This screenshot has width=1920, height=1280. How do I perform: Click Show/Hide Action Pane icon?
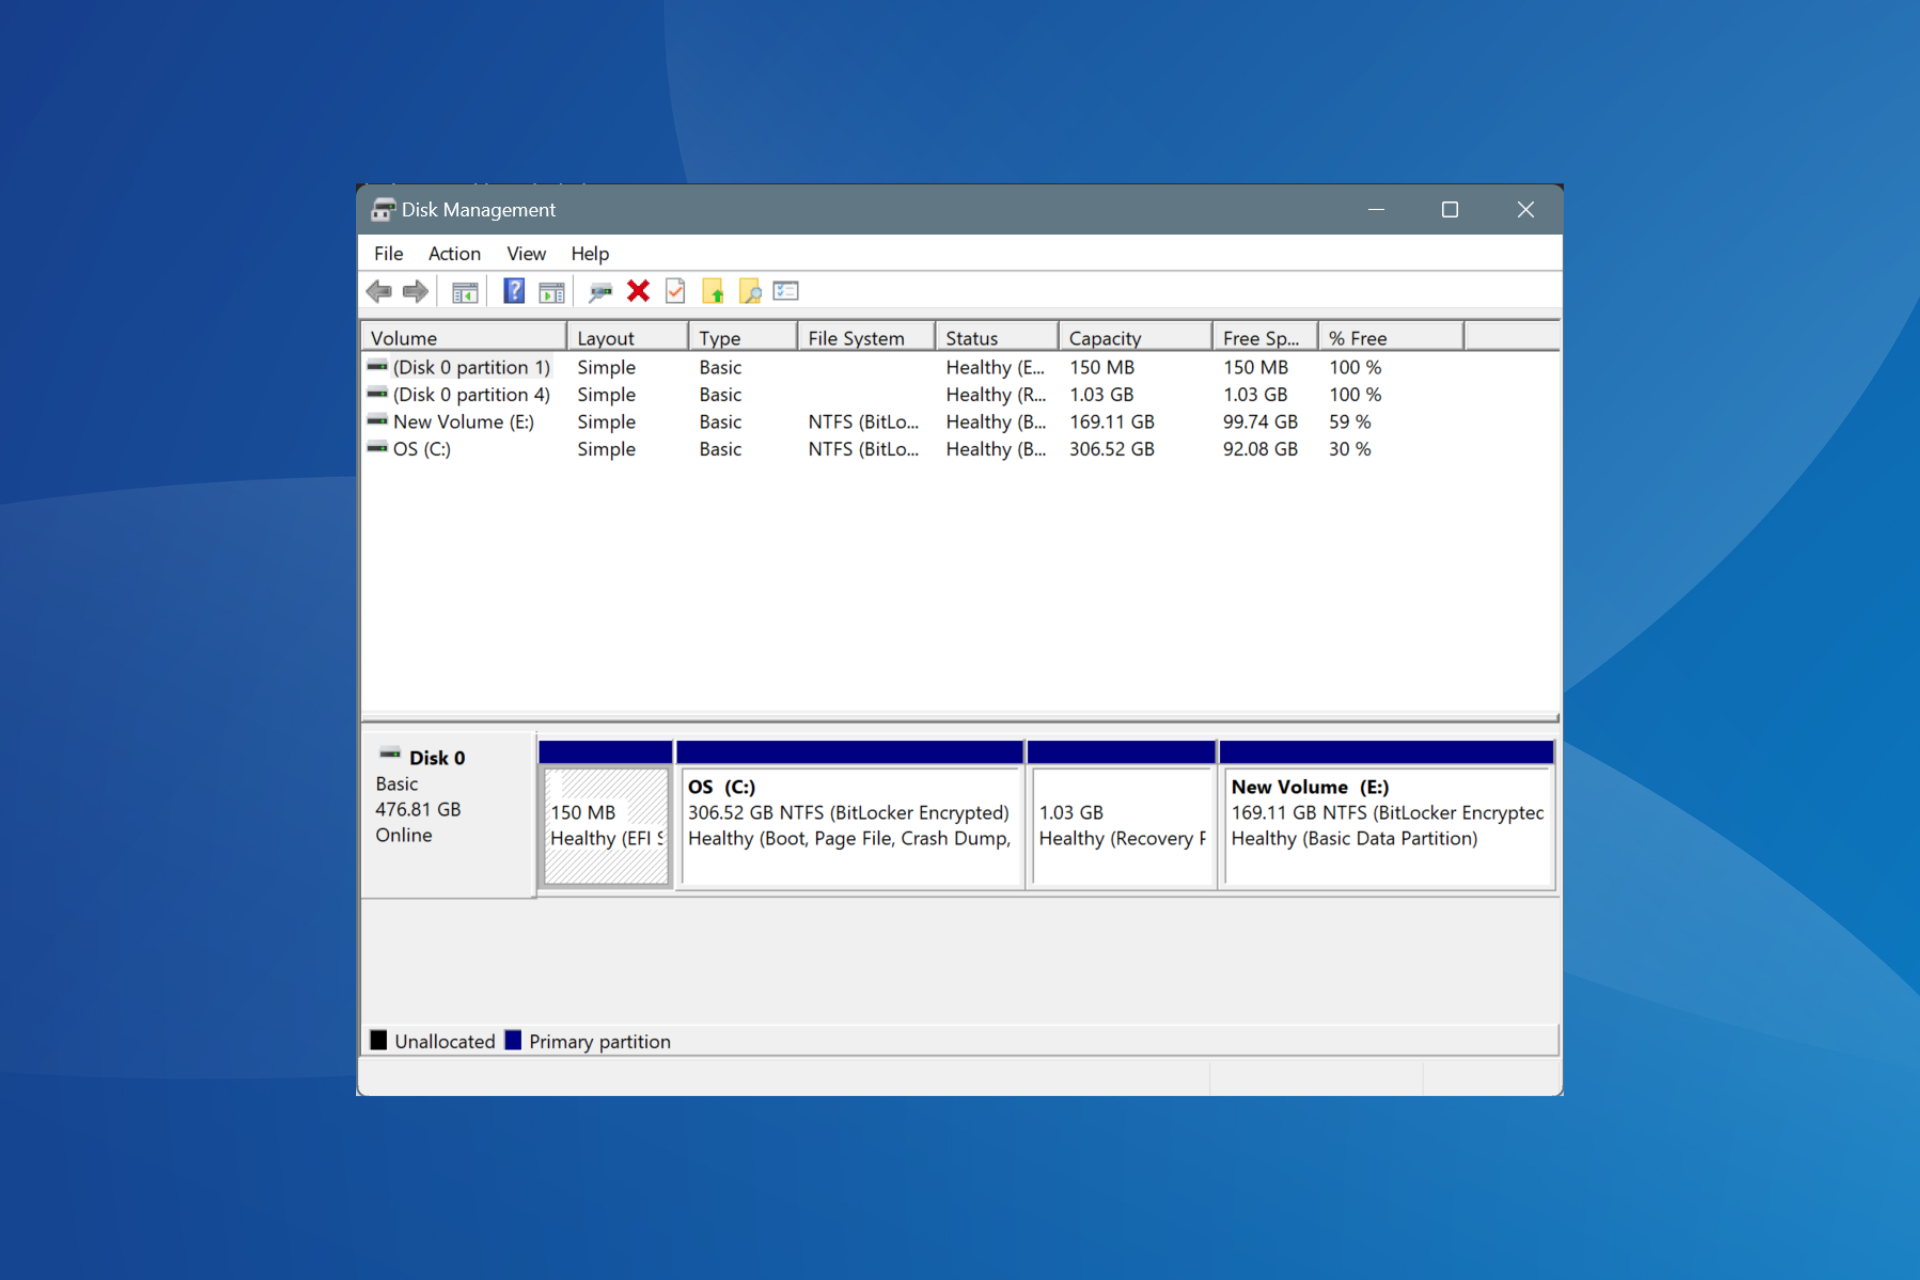tap(552, 292)
